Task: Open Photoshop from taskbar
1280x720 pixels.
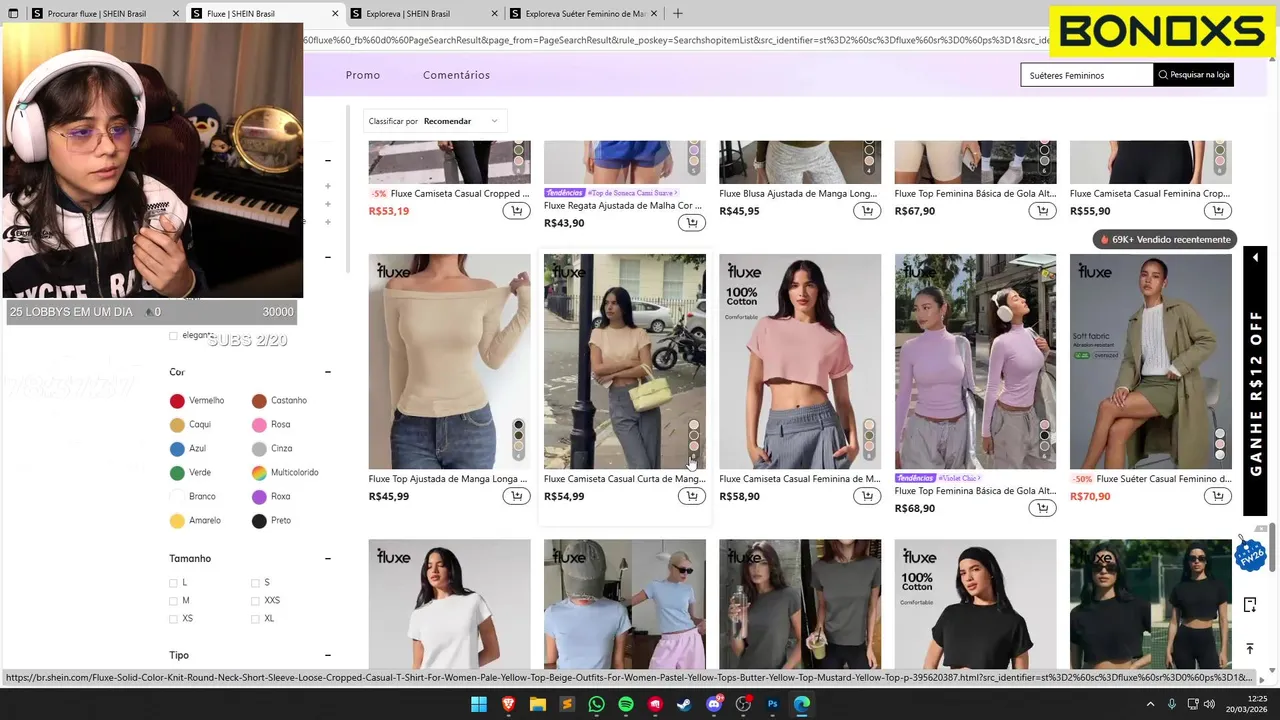Action: pyautogui.click(x=772, y=704)
